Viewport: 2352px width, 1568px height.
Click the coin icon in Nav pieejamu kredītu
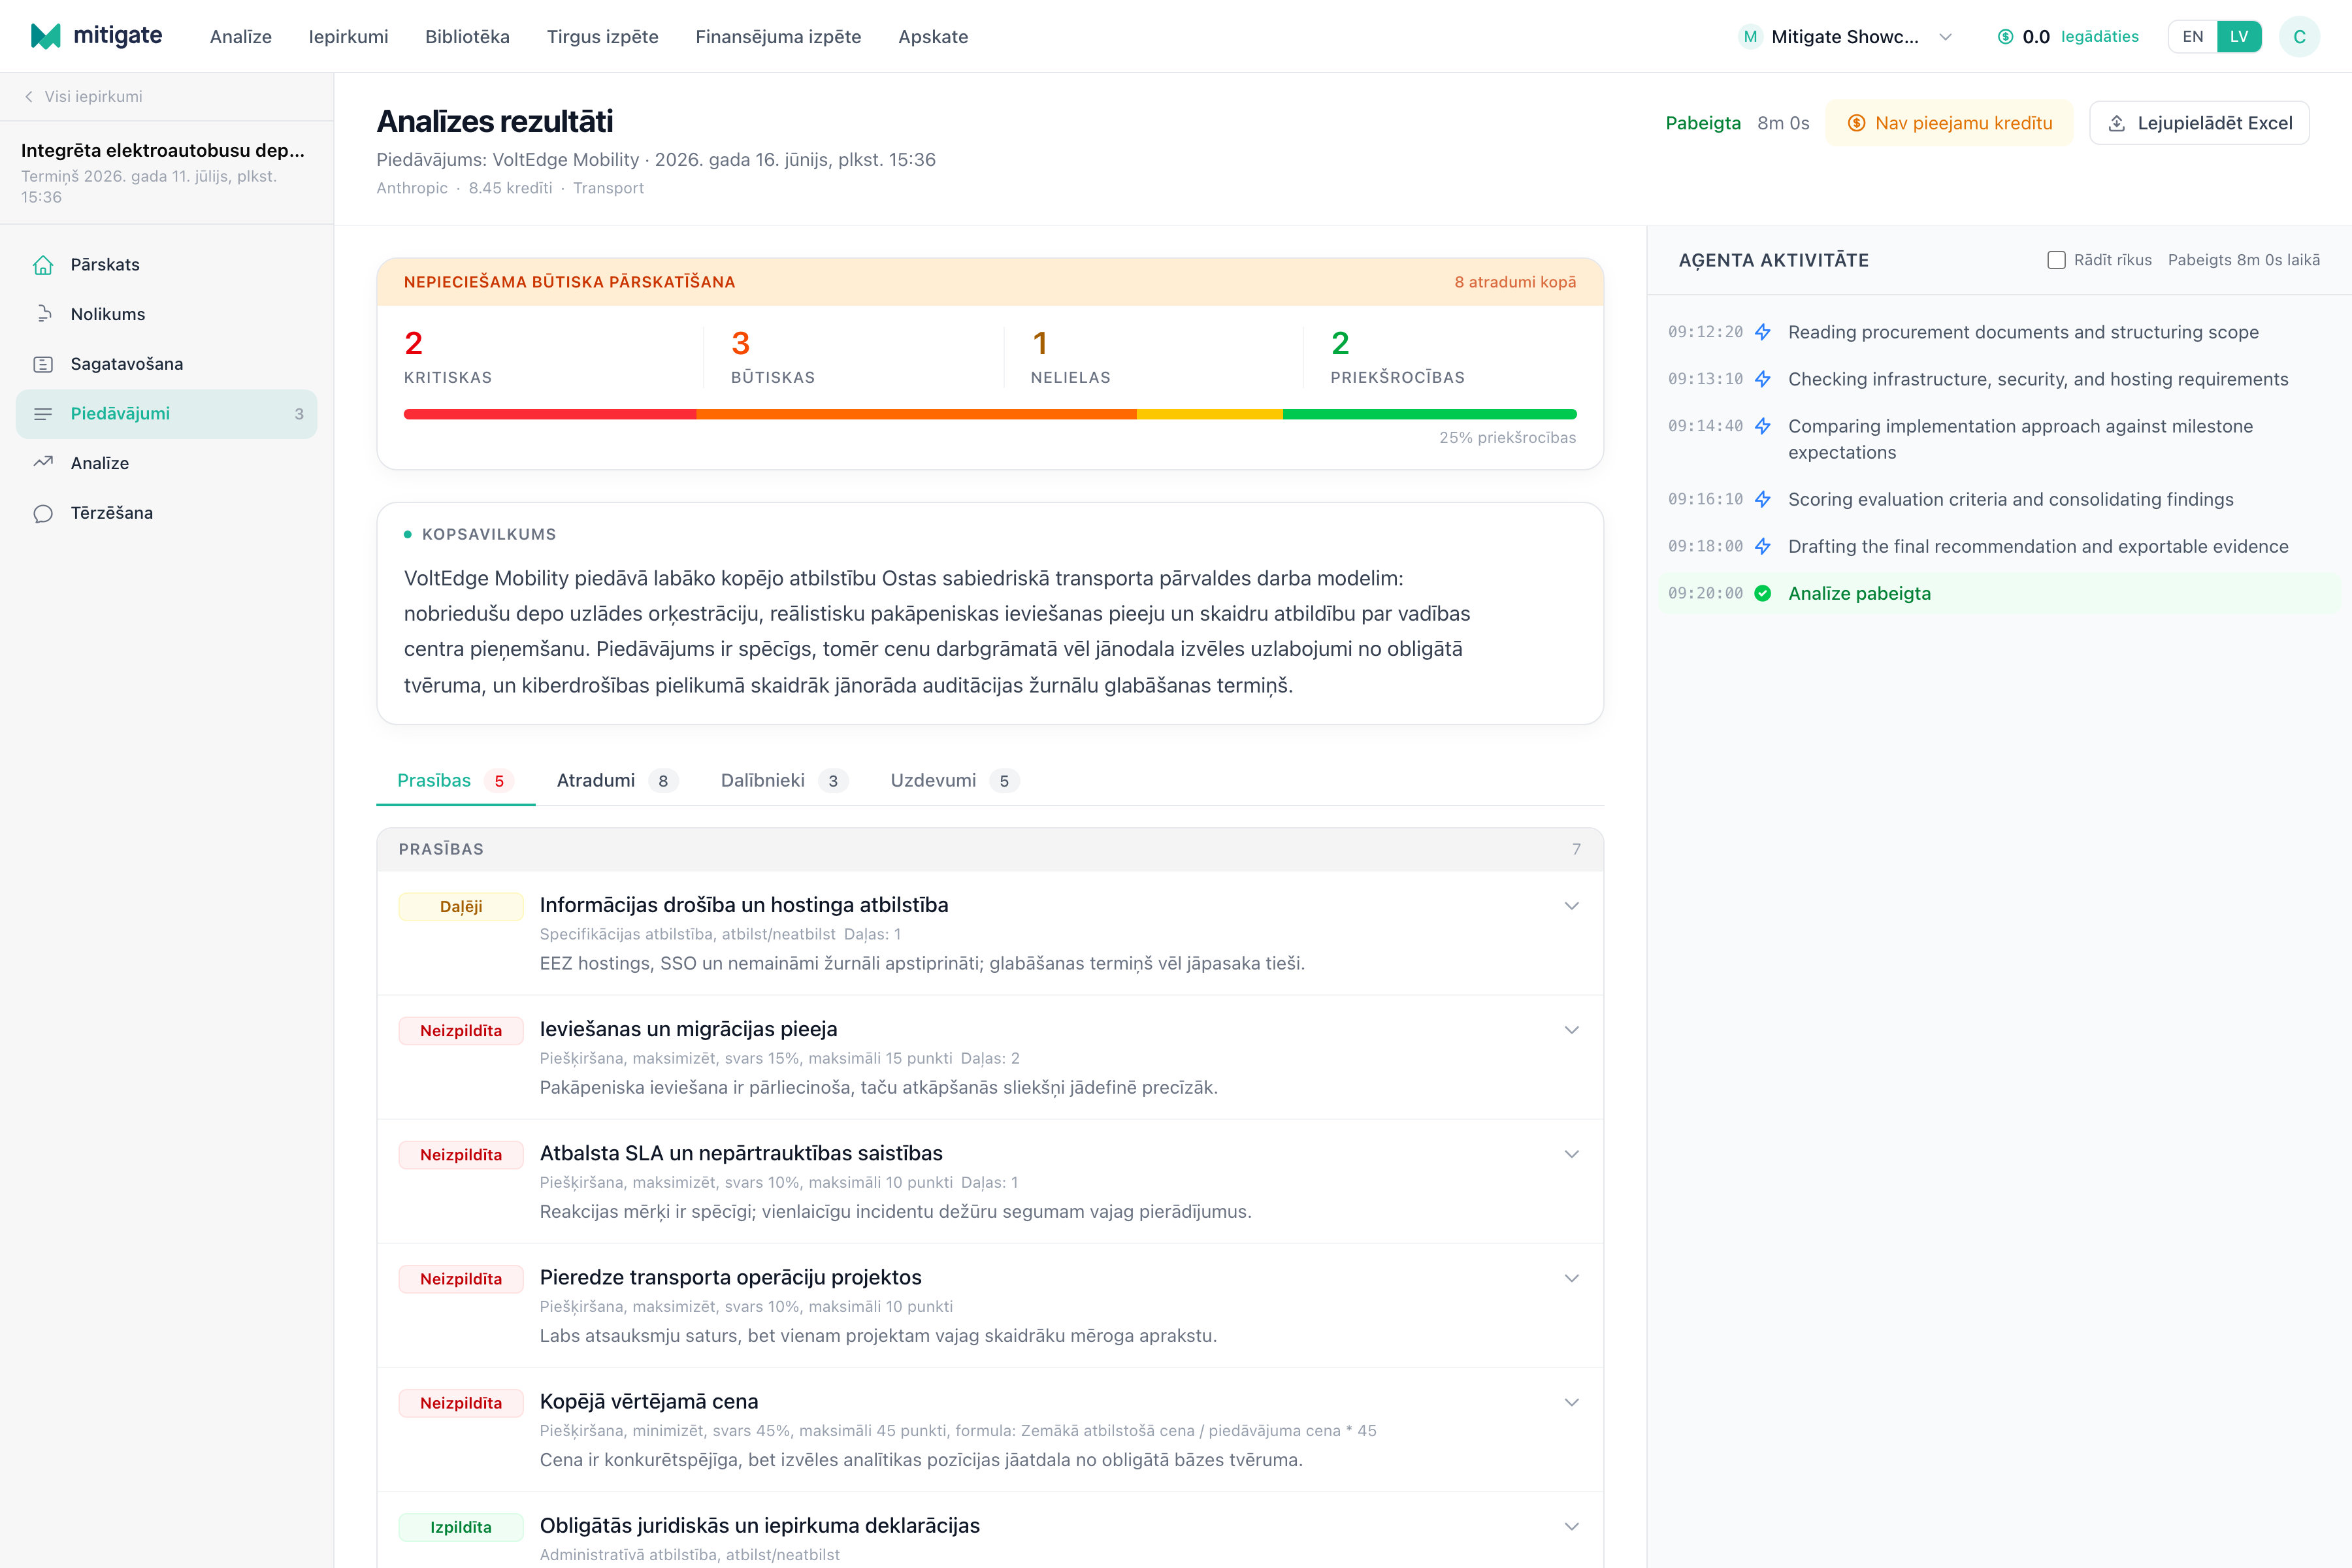pyautogui.click(x=1856, y=123)
